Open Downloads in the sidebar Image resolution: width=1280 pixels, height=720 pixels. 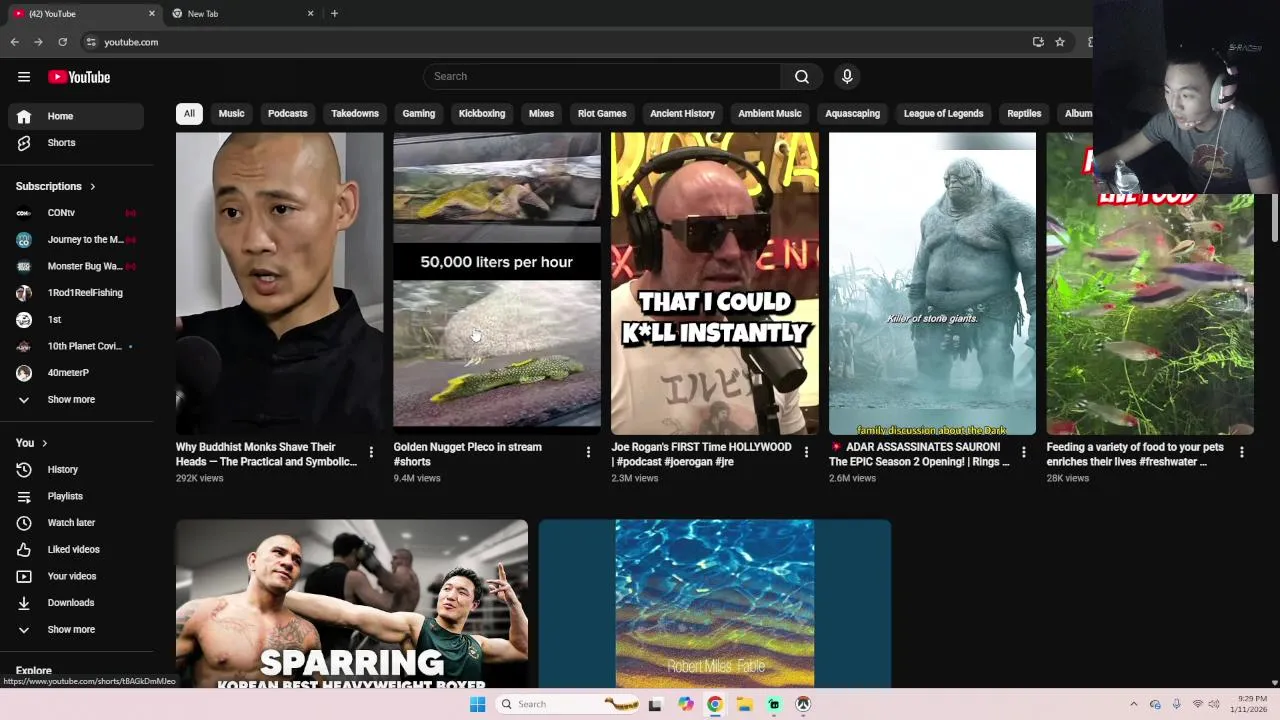pos(76,602)
